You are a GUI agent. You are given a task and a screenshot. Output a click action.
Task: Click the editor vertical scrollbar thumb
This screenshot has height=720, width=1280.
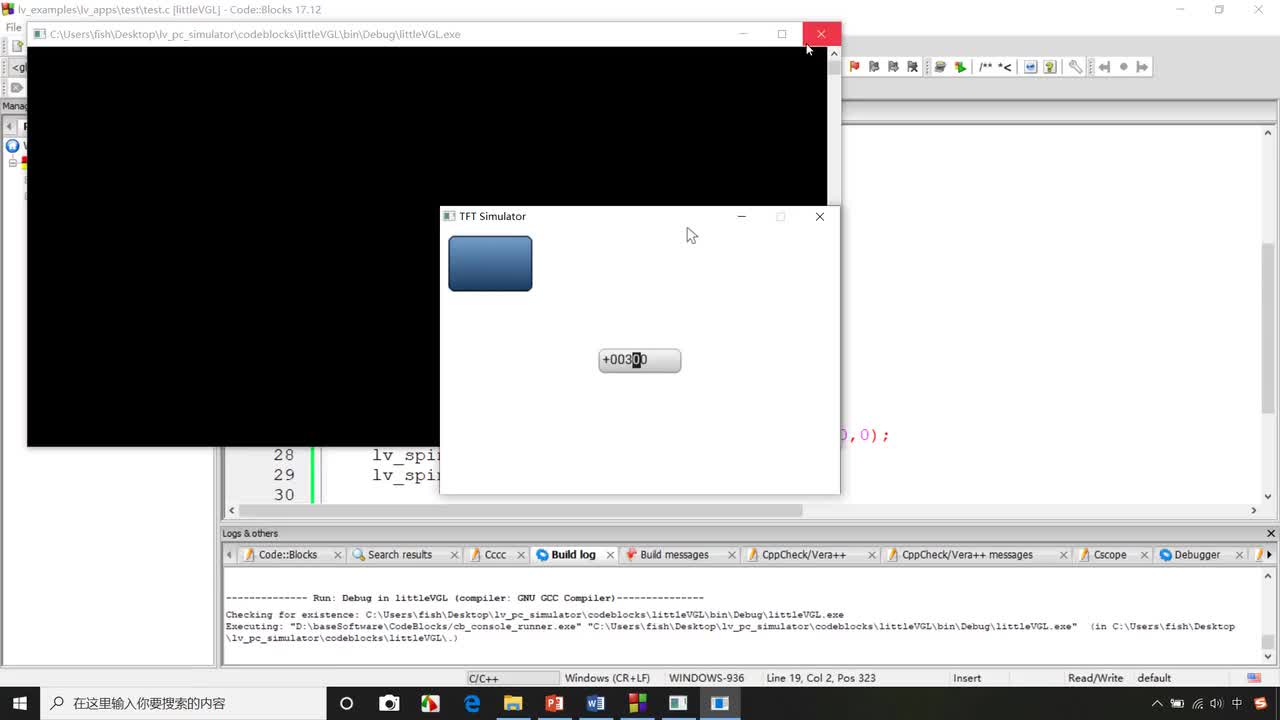click(1268, 327)
